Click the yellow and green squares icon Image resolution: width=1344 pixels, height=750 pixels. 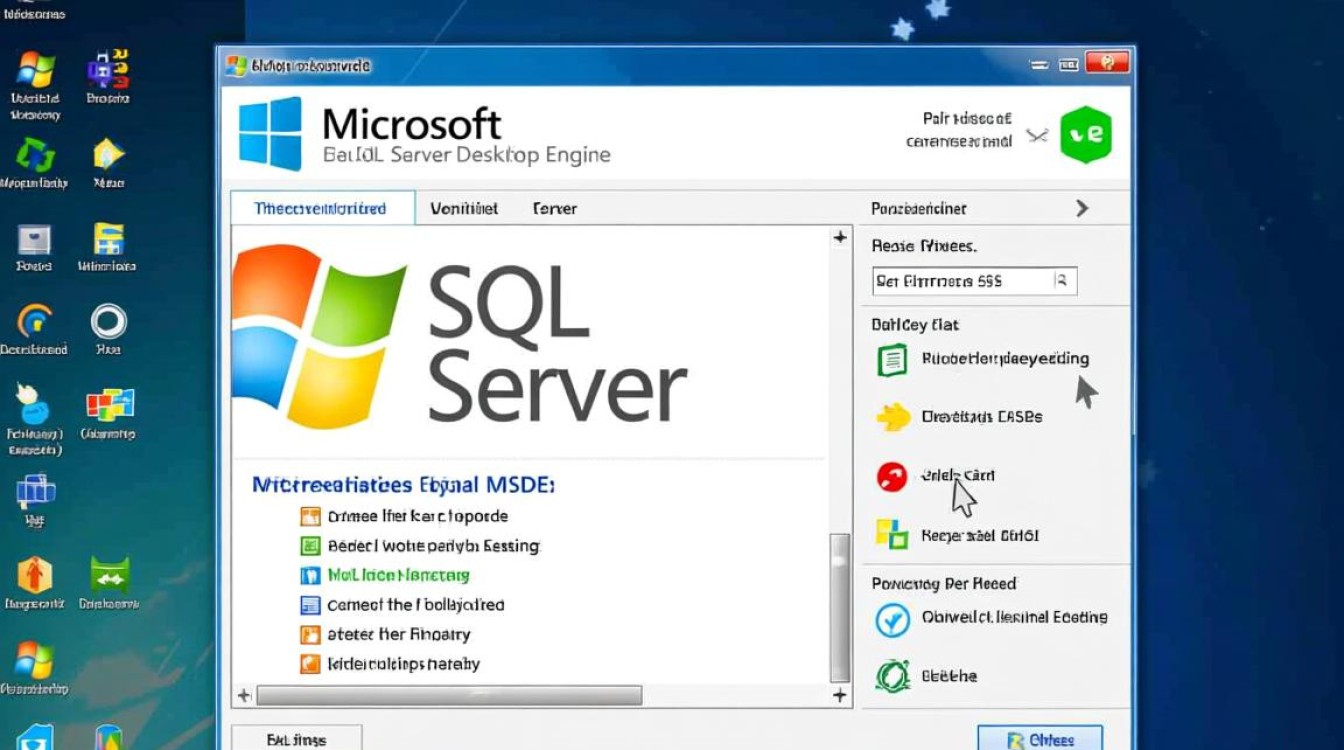coord(891,535)
